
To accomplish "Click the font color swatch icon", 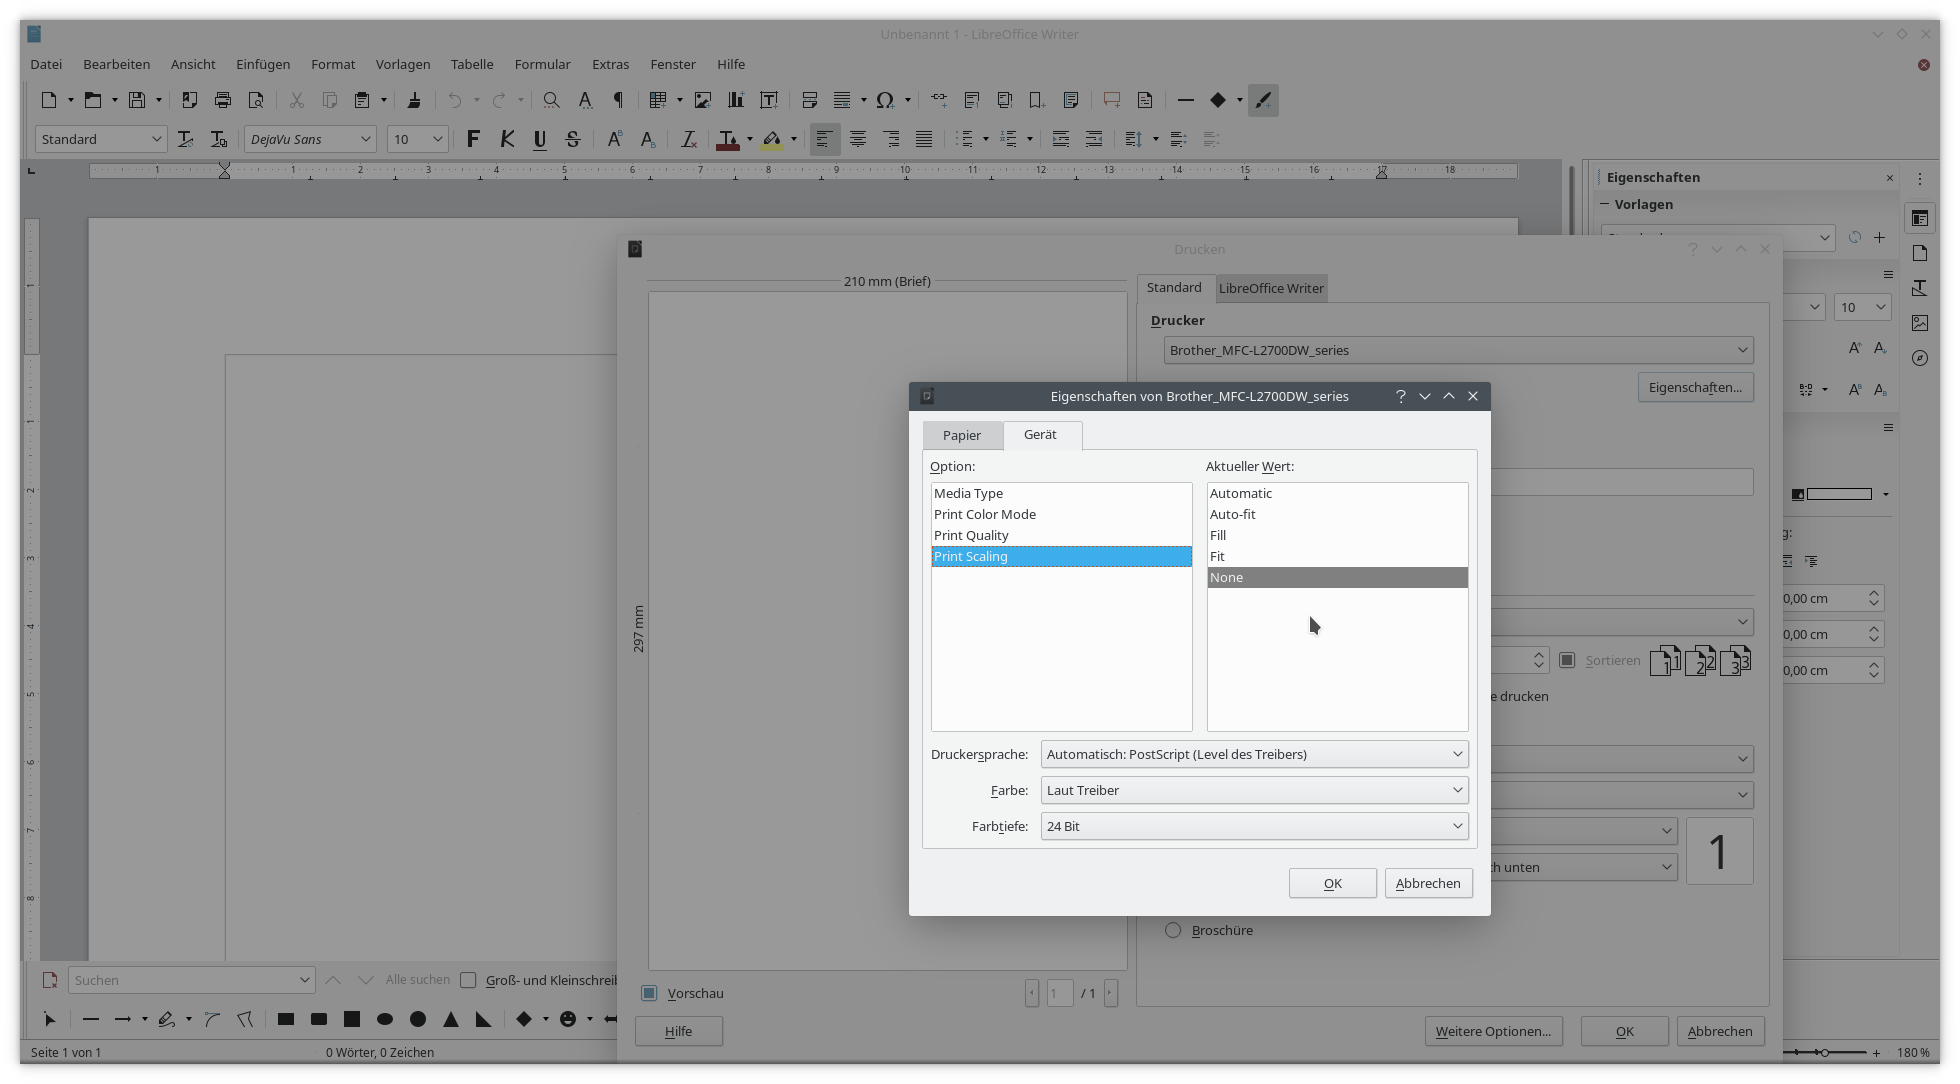I will point(728,139).
